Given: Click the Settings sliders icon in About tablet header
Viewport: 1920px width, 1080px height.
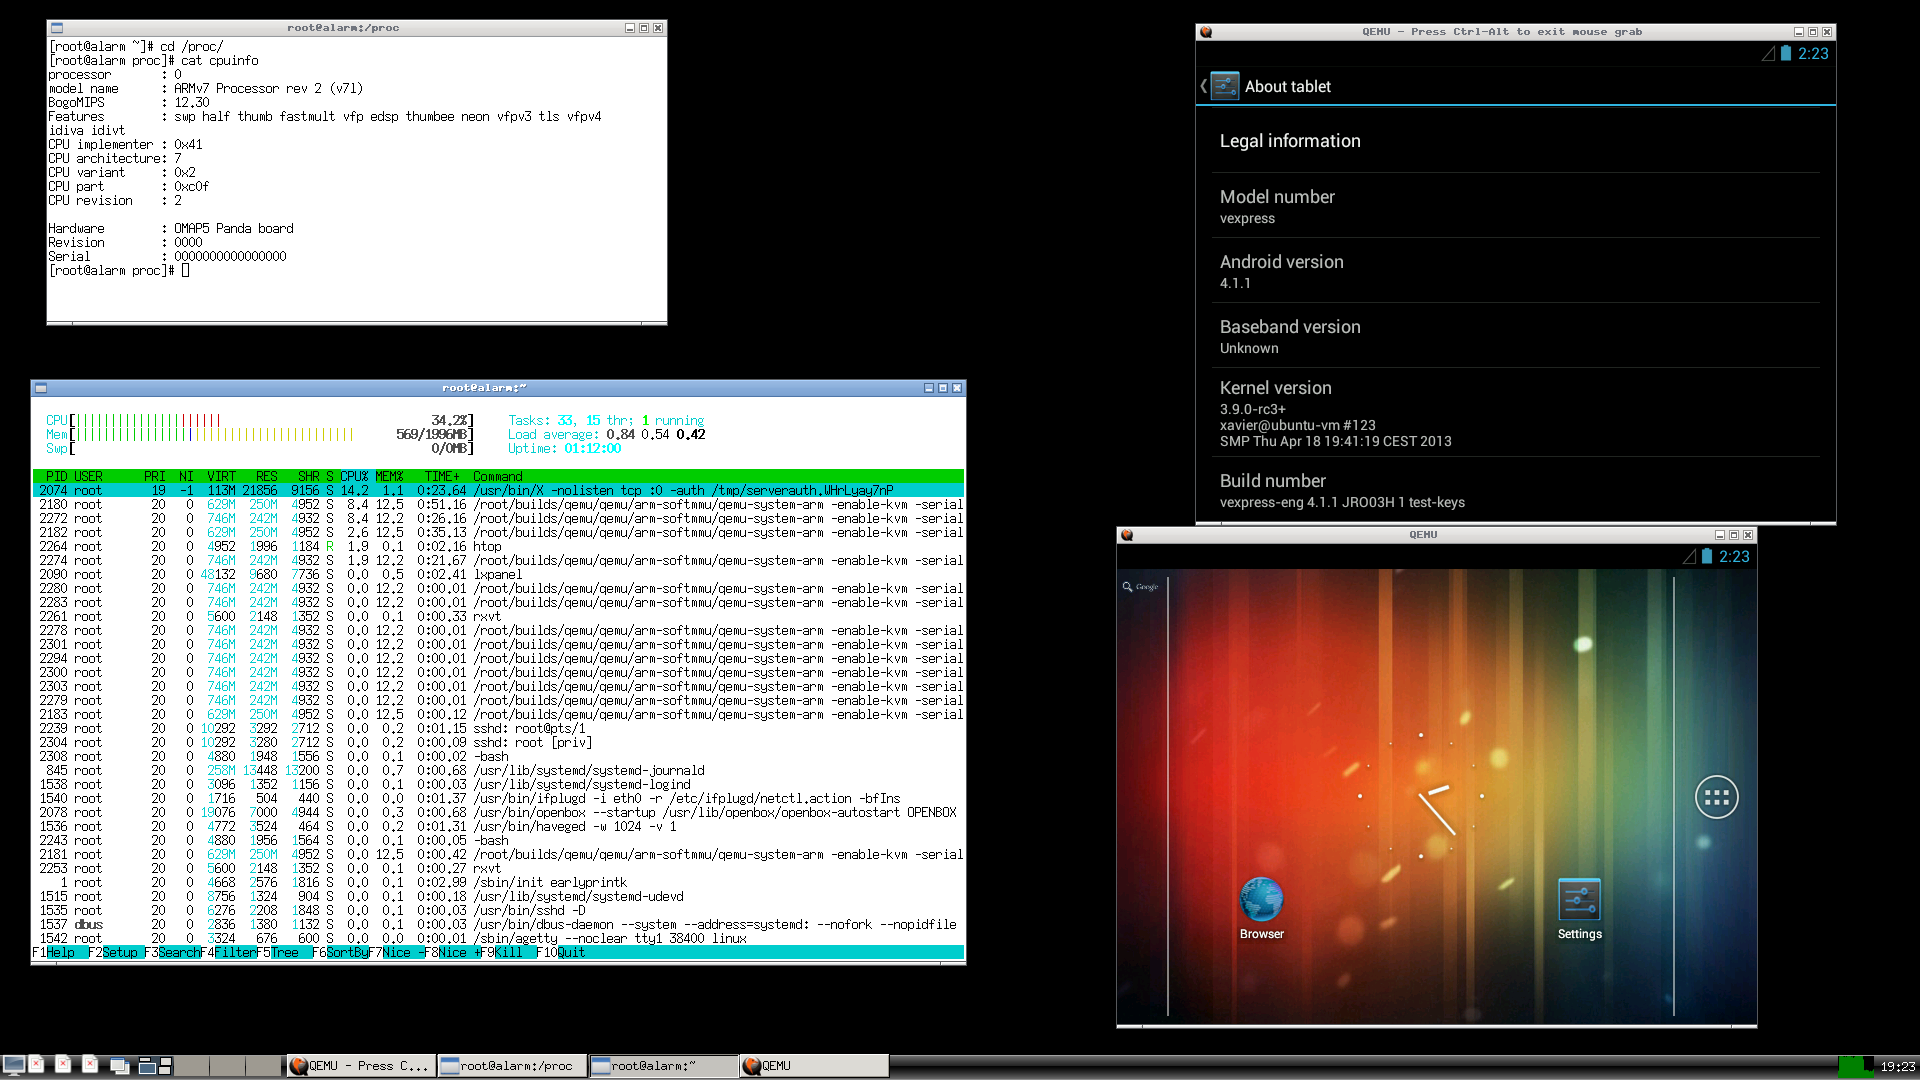Looking at the screenshot, I should point(1225,86).
